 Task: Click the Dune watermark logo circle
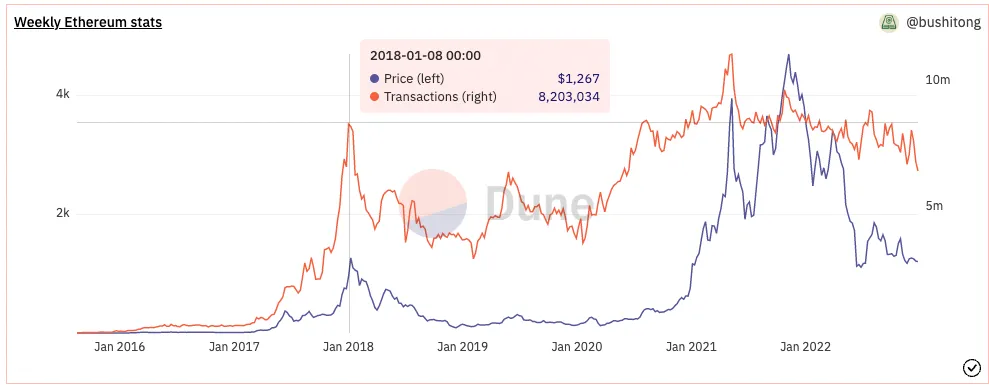(434, 202)
